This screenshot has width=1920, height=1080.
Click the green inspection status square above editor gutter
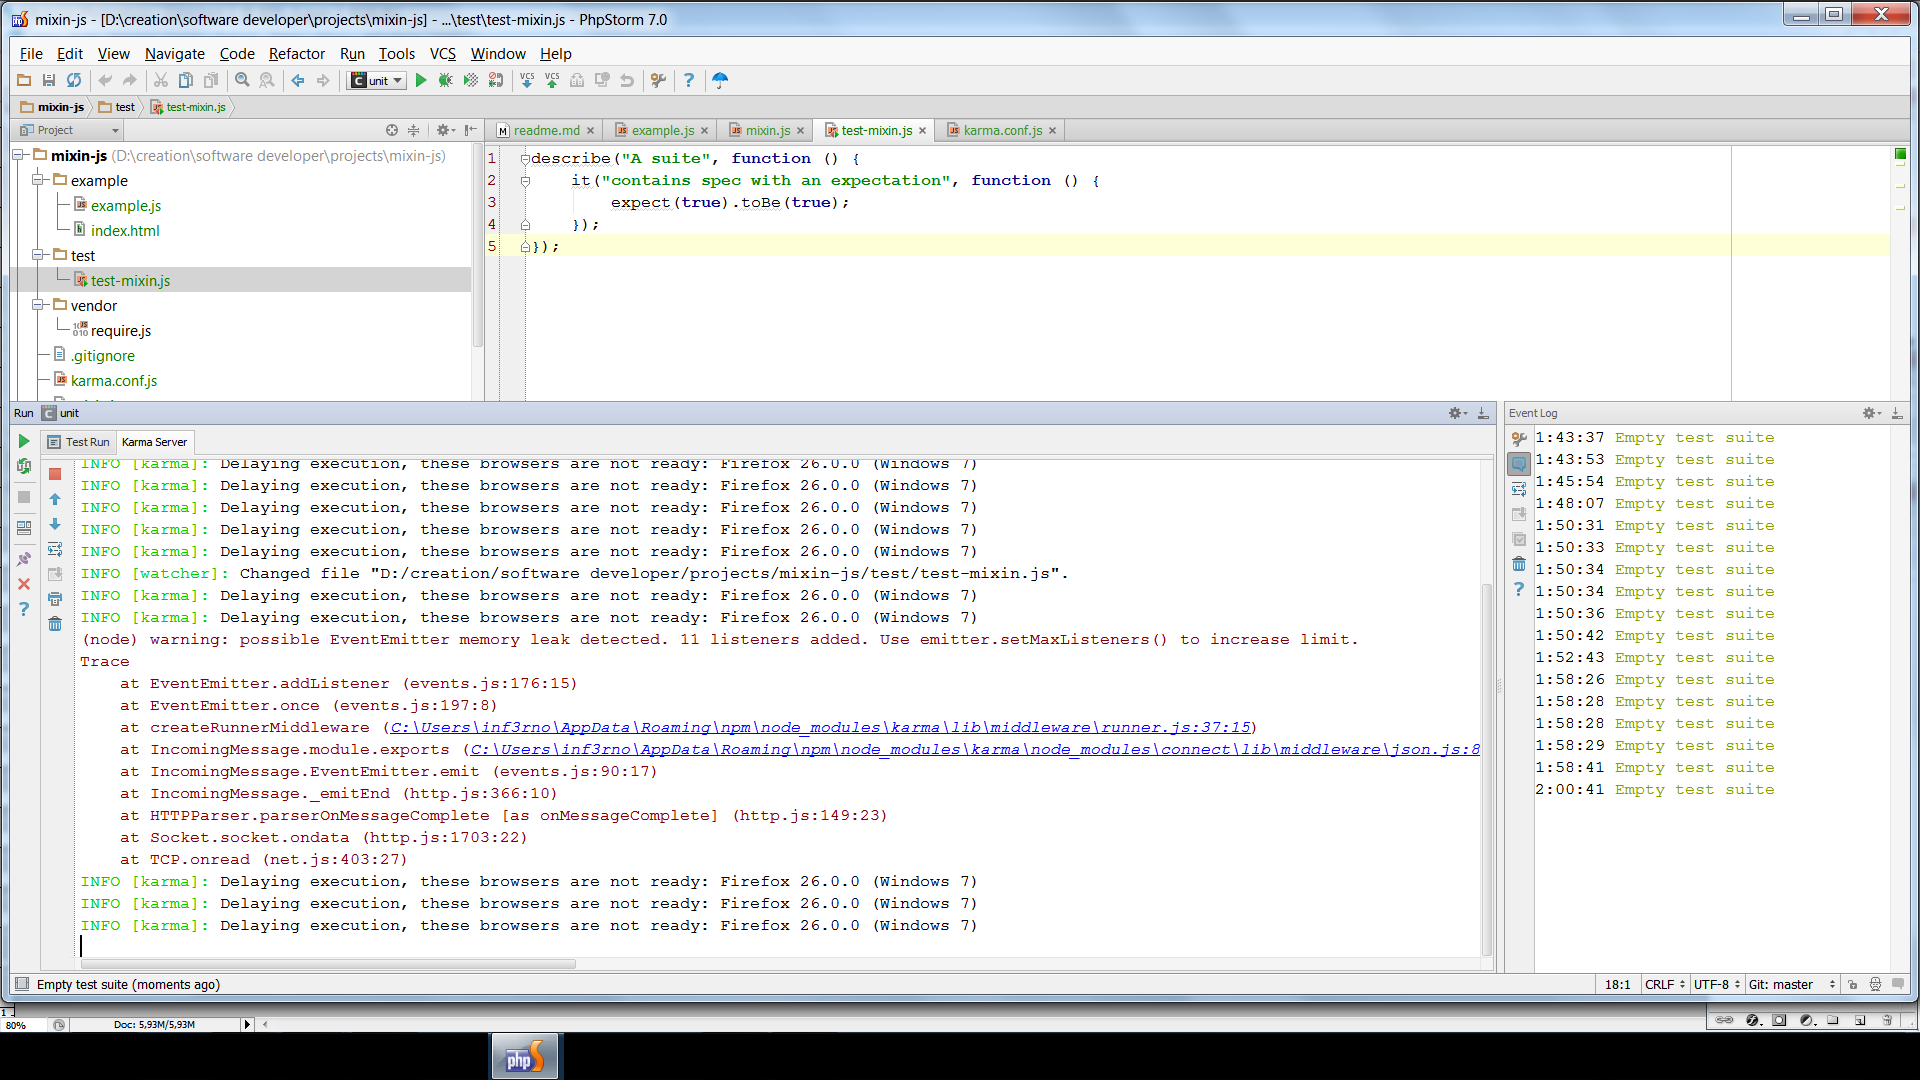[x=1900, y=154]
